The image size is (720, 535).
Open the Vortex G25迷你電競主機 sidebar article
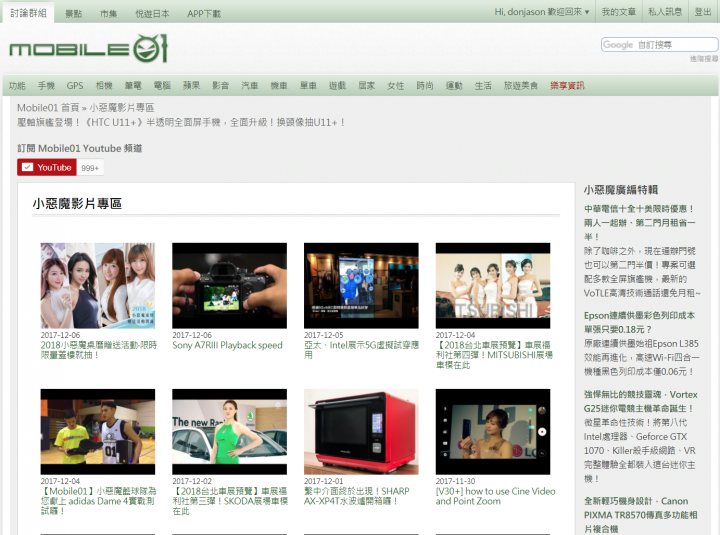pos(641,401)
